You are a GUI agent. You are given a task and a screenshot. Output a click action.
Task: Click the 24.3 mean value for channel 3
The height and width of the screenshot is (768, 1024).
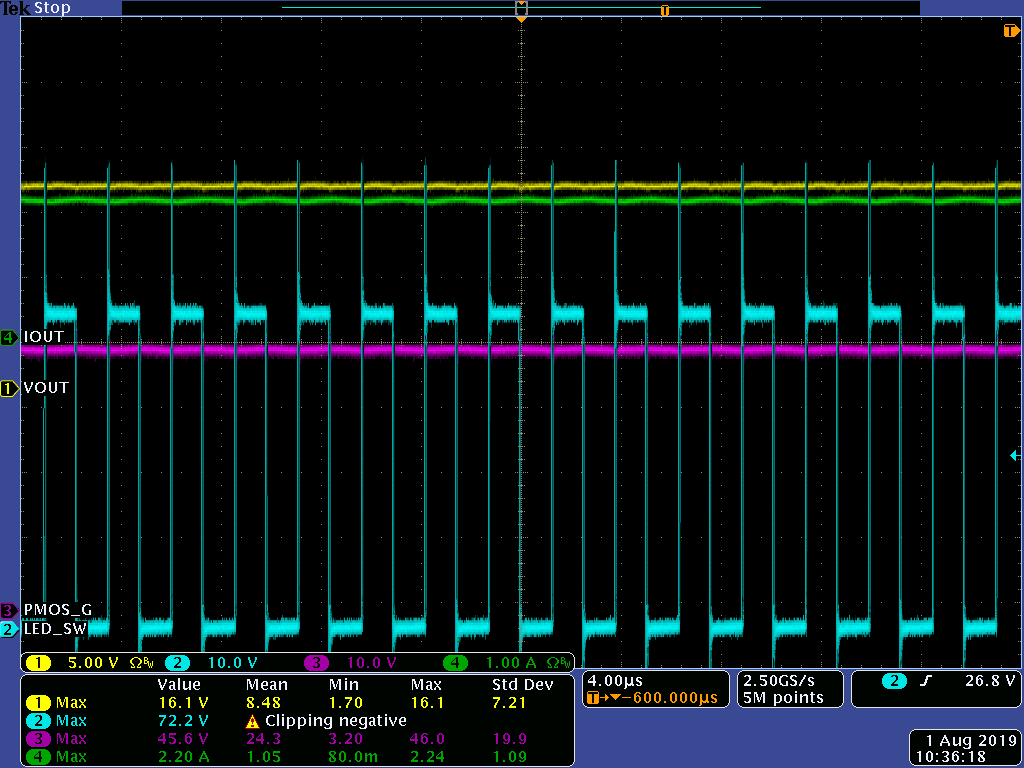coord(263,739)
